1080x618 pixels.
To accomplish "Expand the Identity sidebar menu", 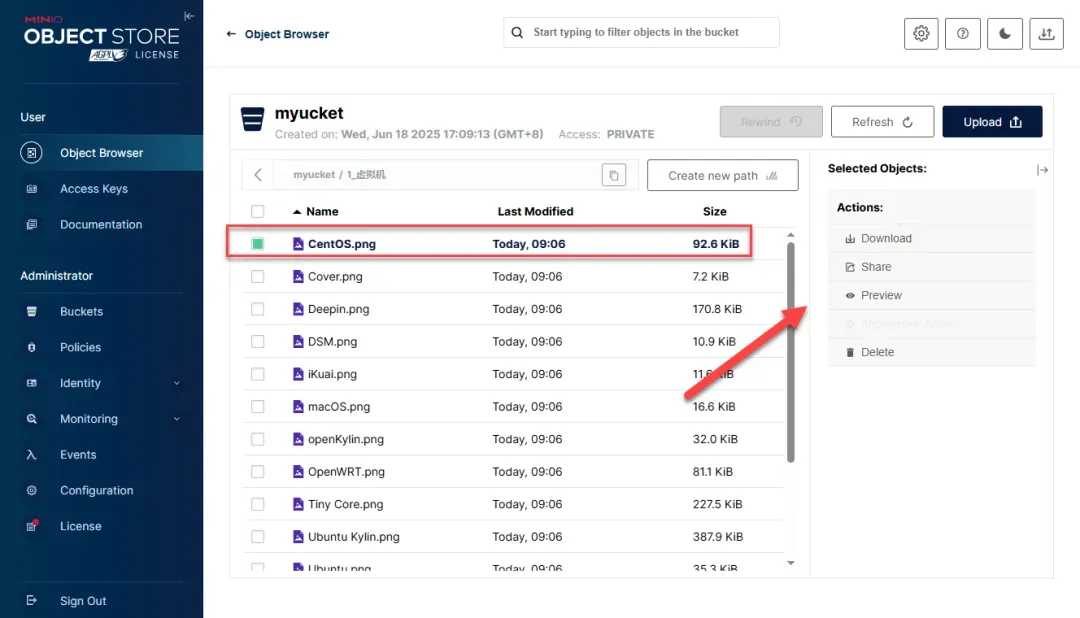I will pyautogui.click(x=81, y=383).
